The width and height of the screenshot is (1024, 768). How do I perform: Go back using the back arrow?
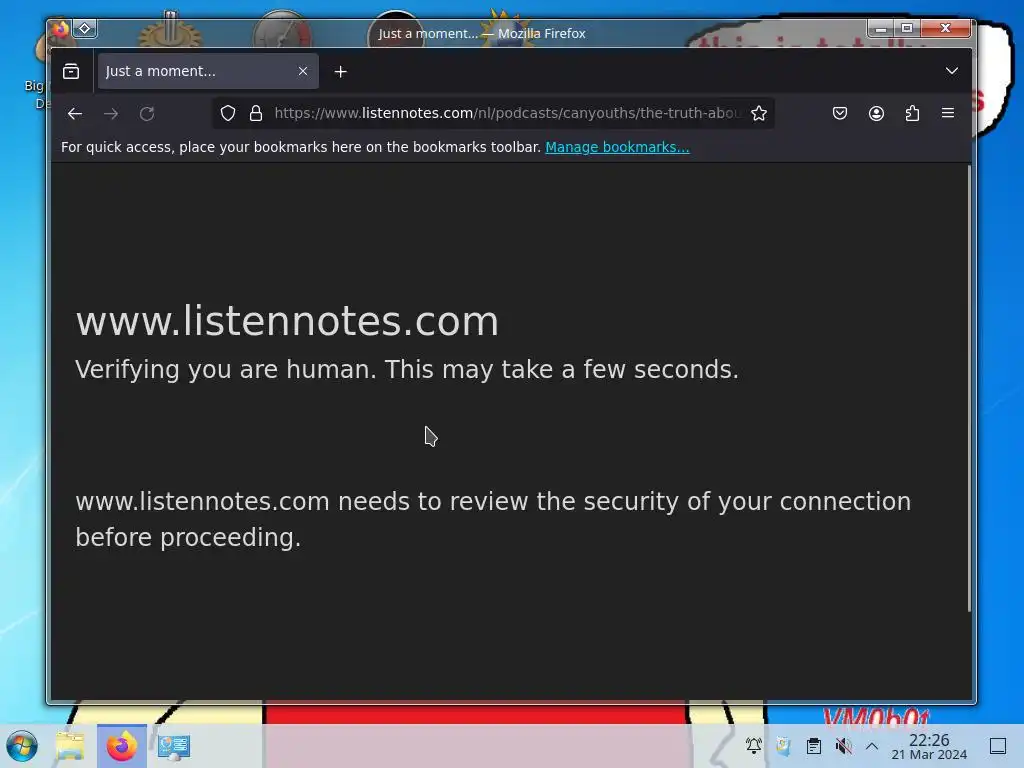(74, 114)
